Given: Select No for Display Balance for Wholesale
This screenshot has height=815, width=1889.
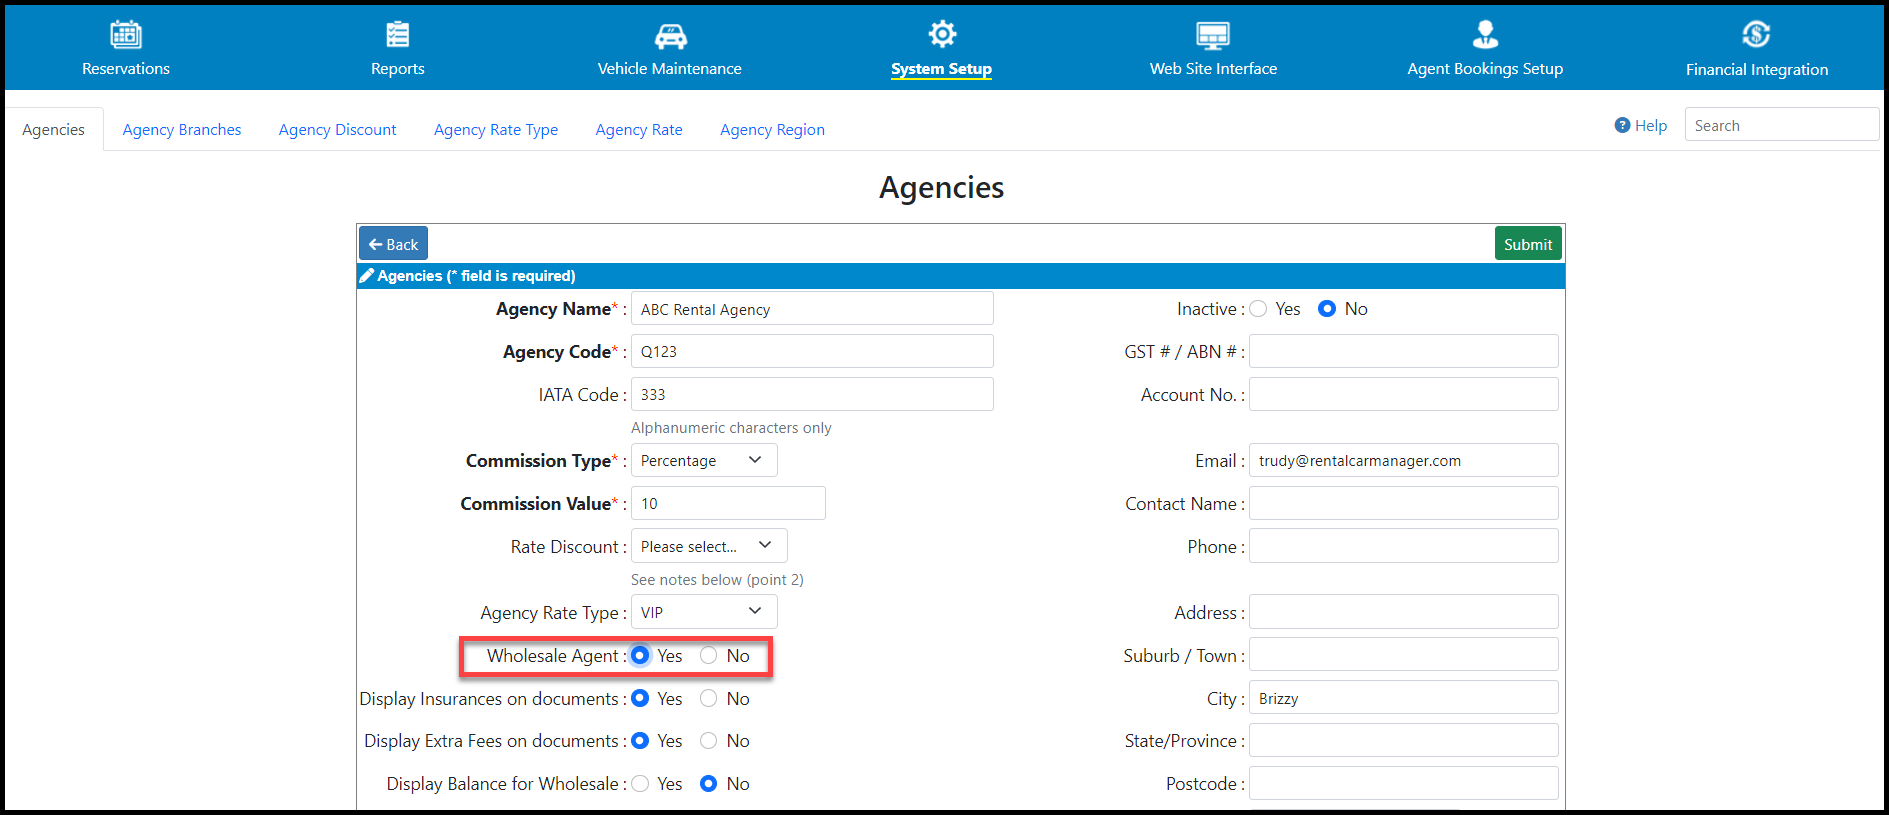Looking at the screenshot, I should 708,783.
